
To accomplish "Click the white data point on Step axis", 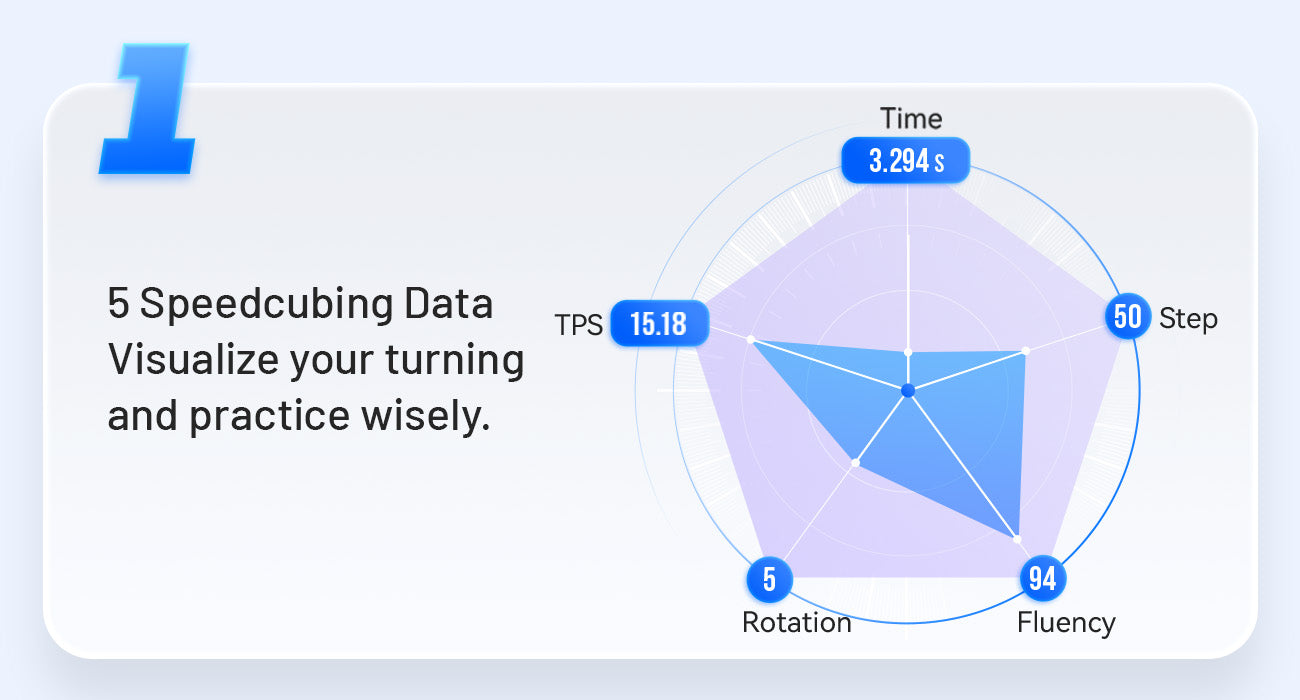I will pyautogui.click(x=1026, y=352).
